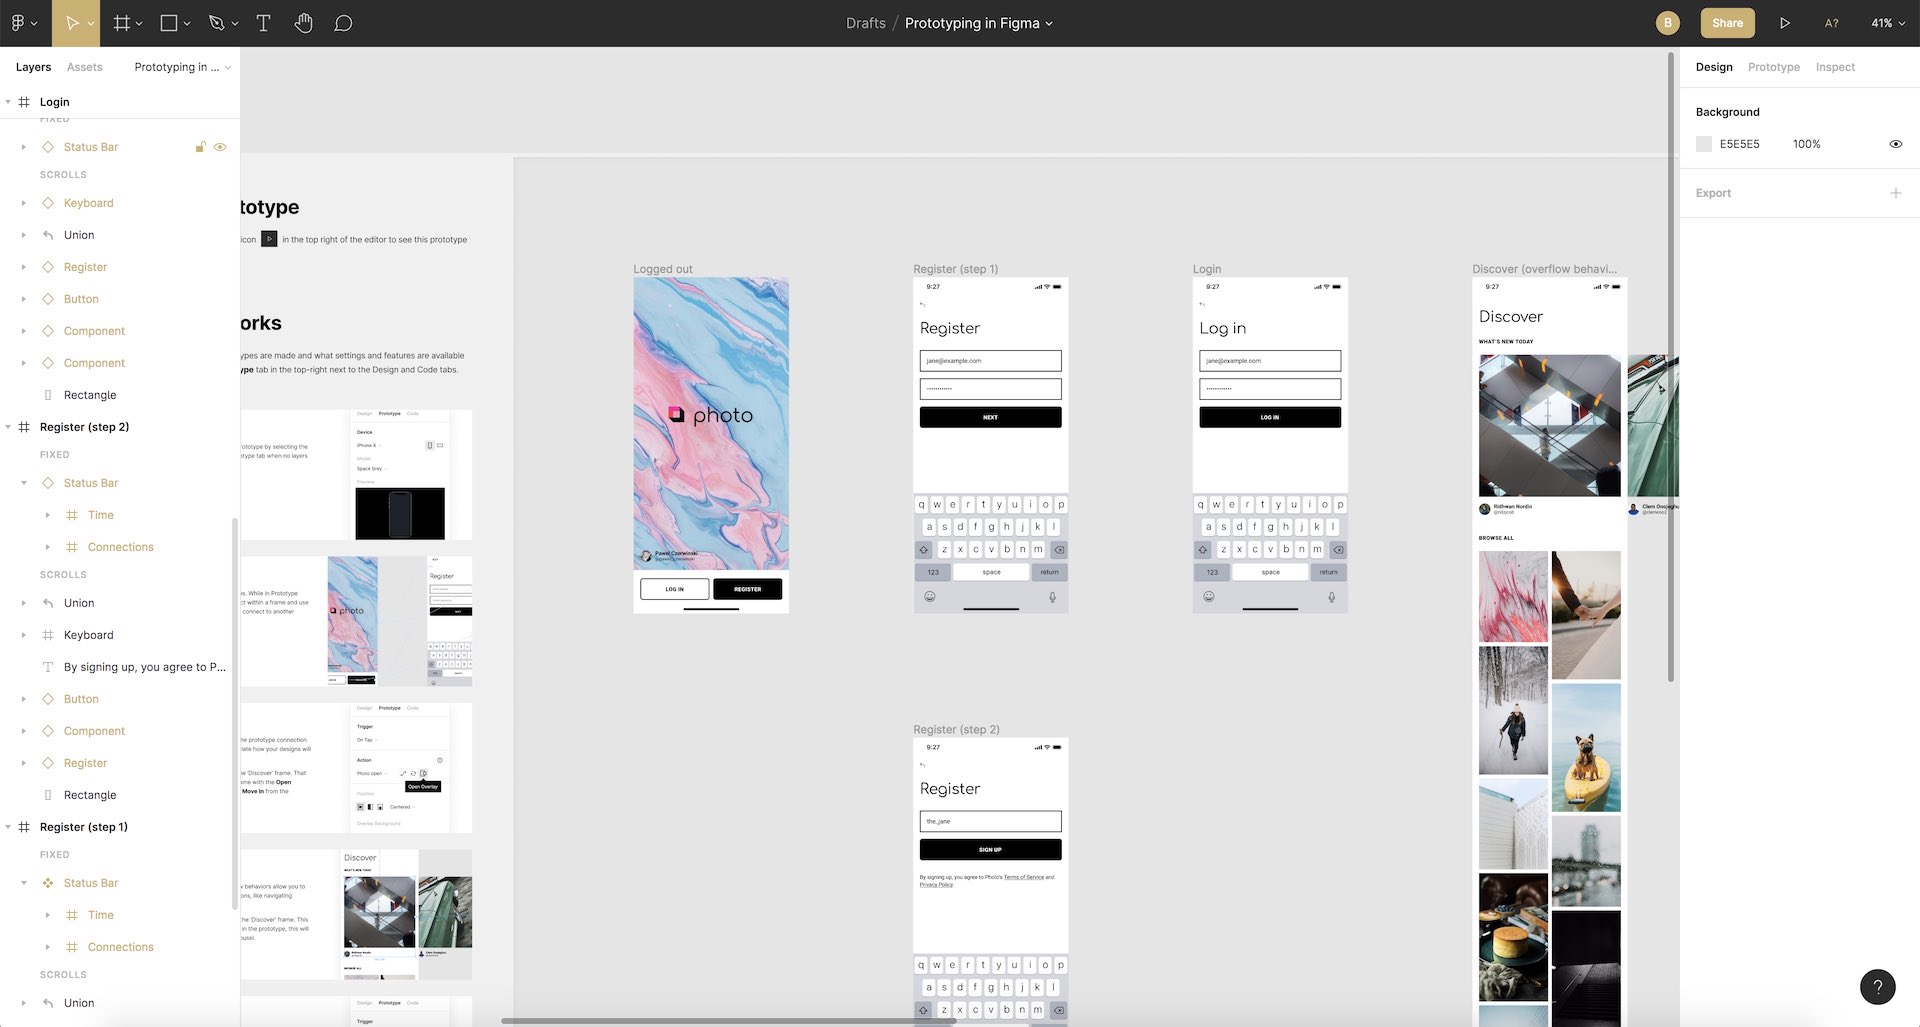
Task: Select the Hand tool
Action: pyautogui.click(x=303, y=23)
